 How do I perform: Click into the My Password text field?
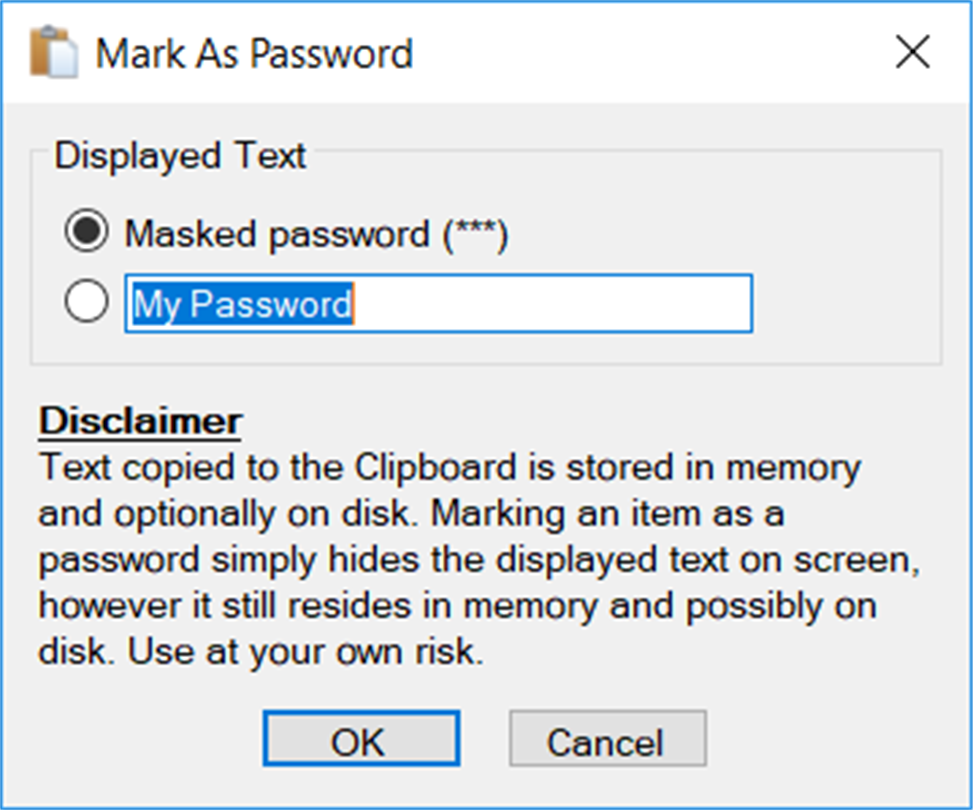coord(438,304)
